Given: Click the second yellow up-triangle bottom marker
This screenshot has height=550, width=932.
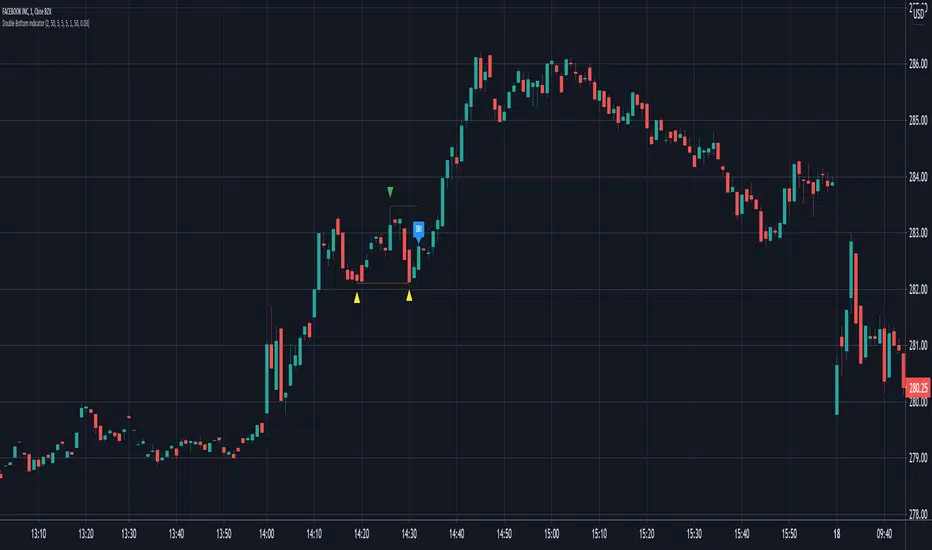Looking at the screenshot, I should 409,296.
